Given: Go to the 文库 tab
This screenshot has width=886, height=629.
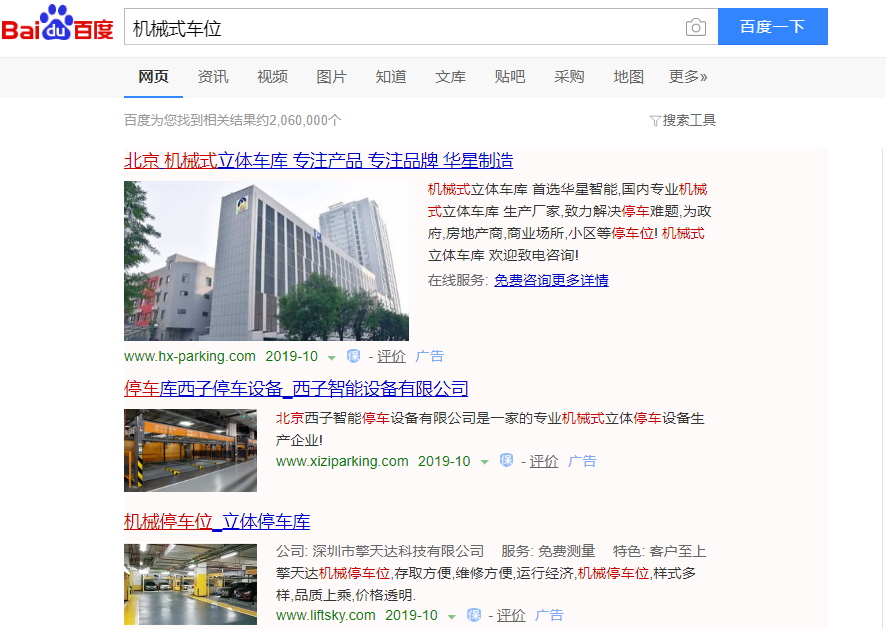Looking at the screenshot, I should click(450, 76).
